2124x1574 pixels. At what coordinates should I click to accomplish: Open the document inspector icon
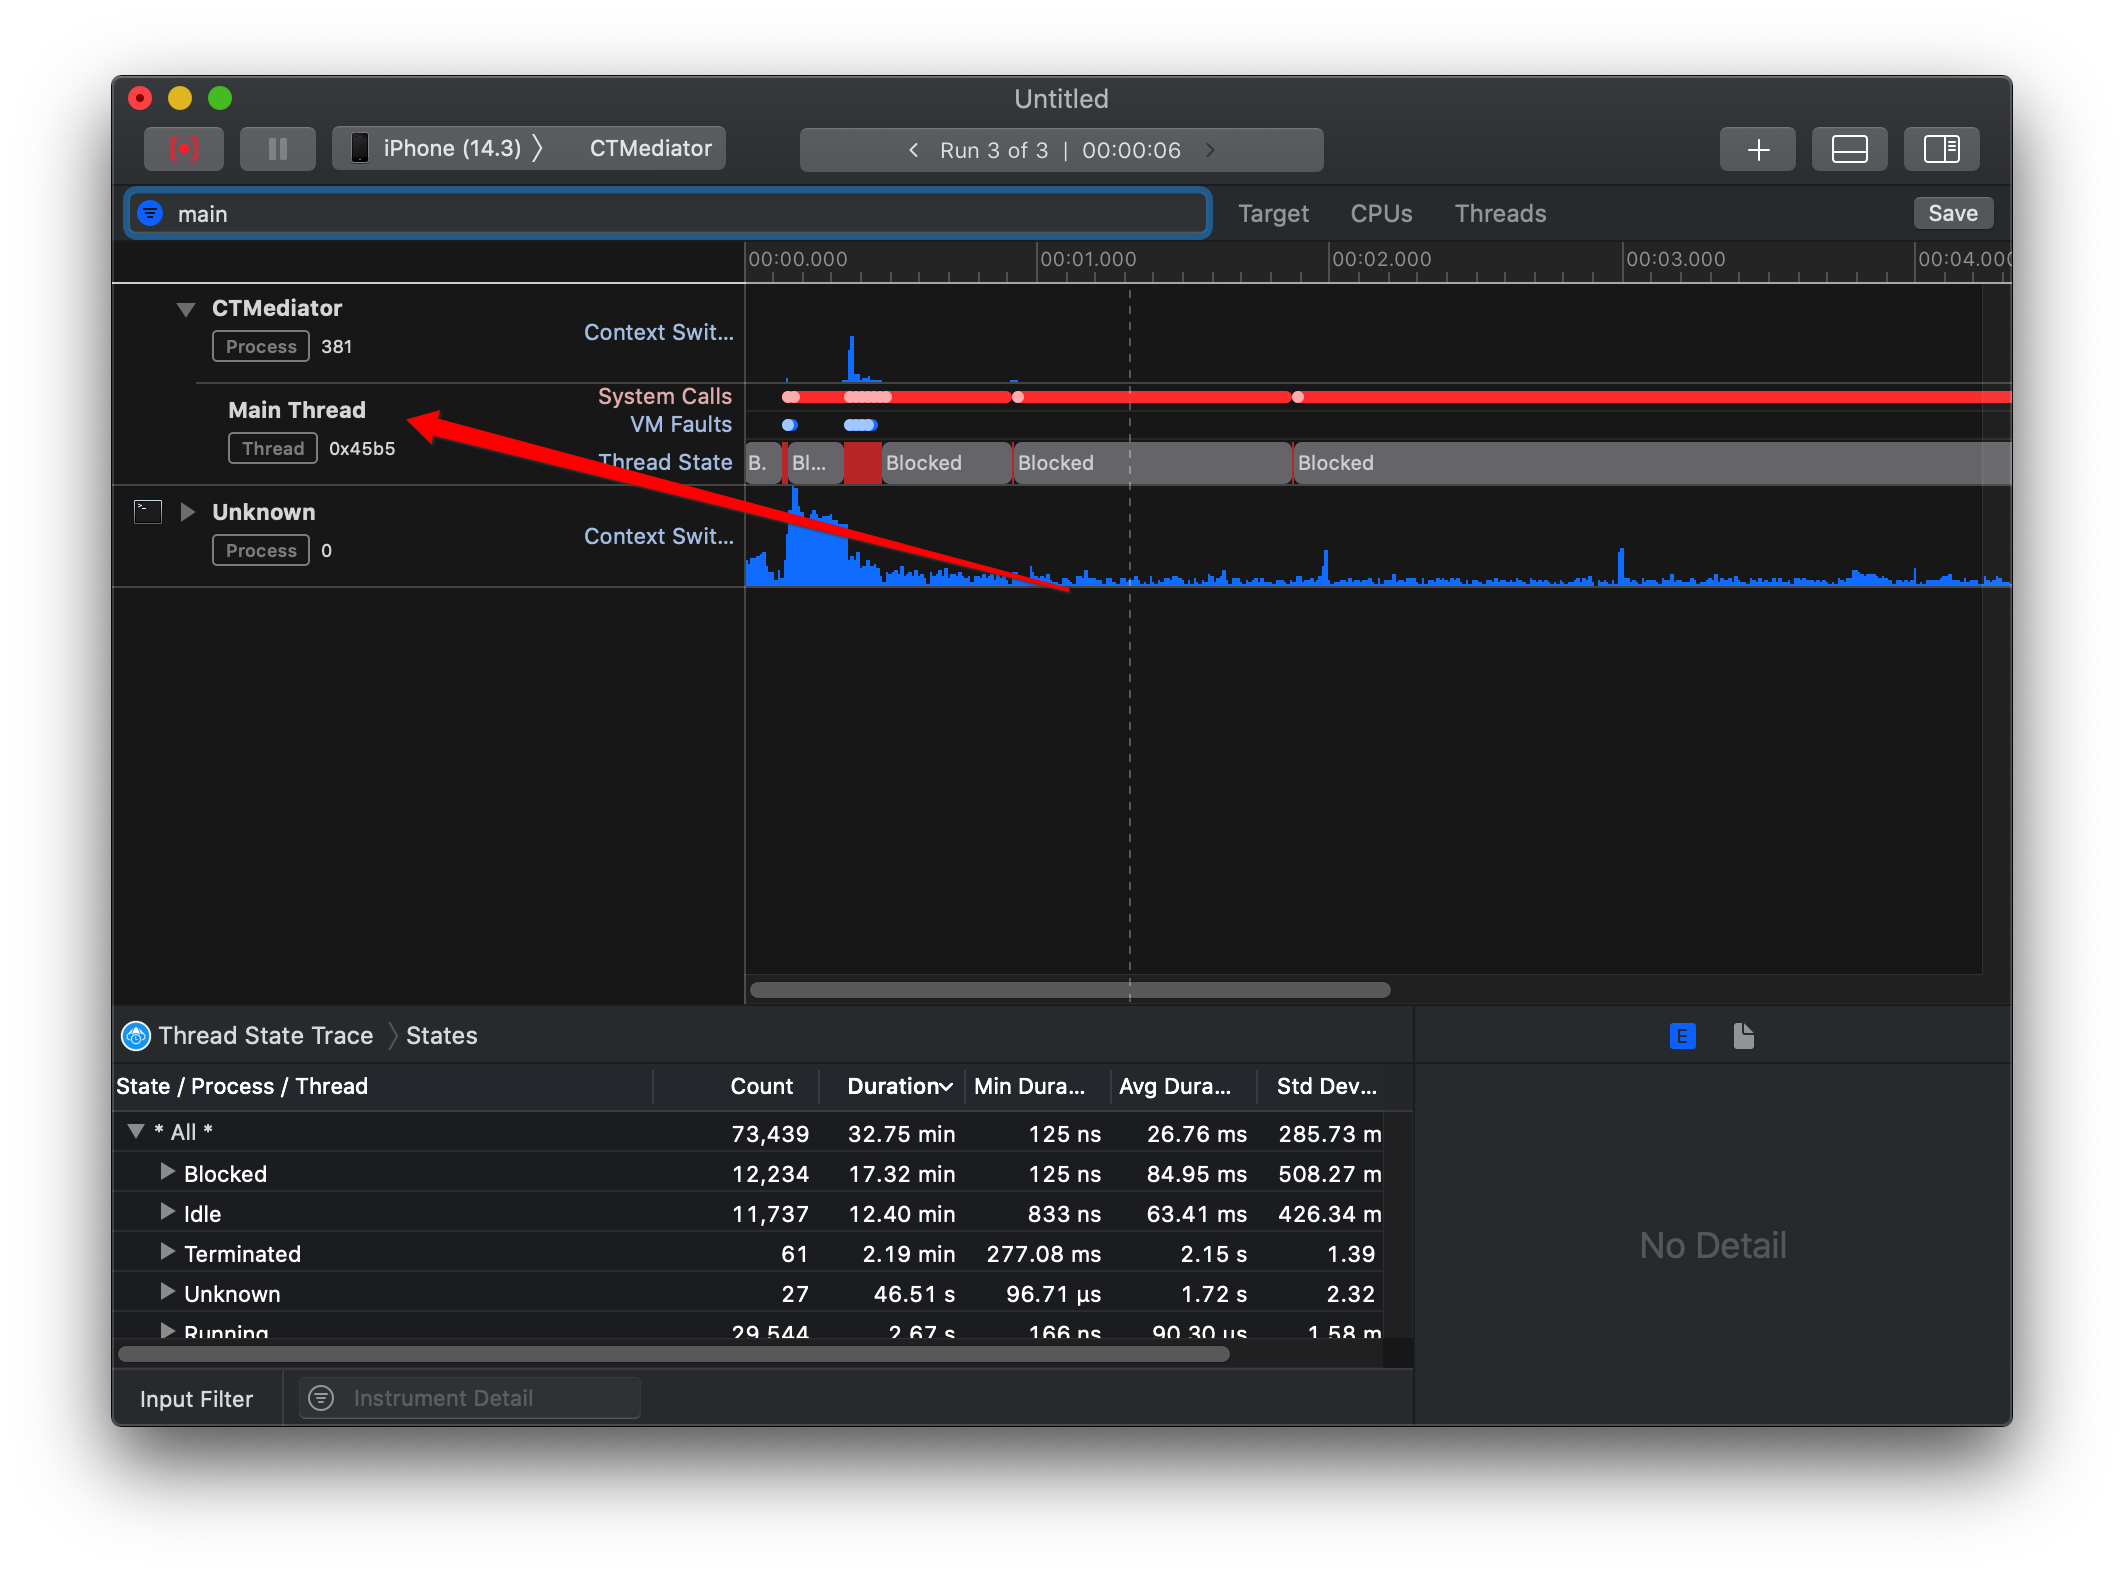(1743, 1037)
